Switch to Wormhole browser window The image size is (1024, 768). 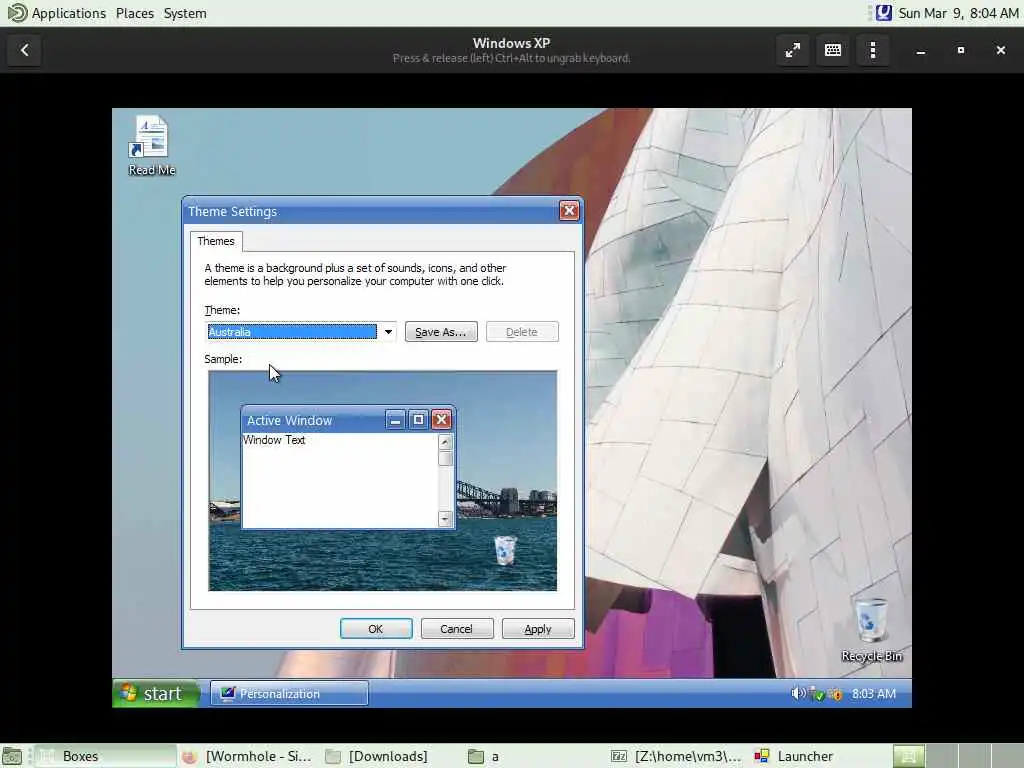click(x=248, y=756)
